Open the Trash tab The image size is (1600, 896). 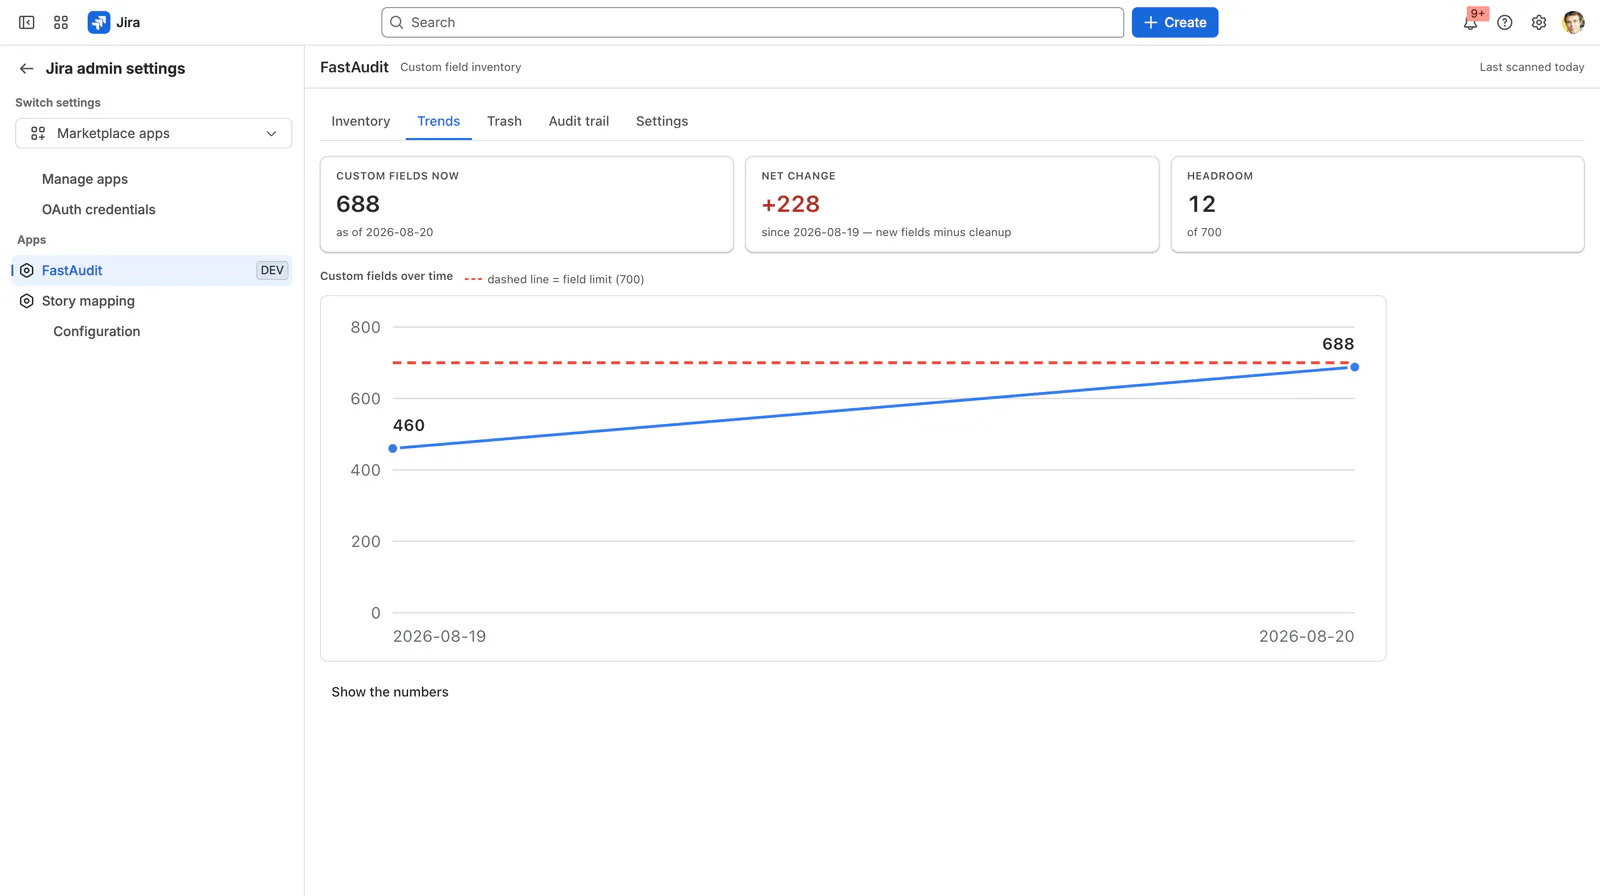click(504, 121)
